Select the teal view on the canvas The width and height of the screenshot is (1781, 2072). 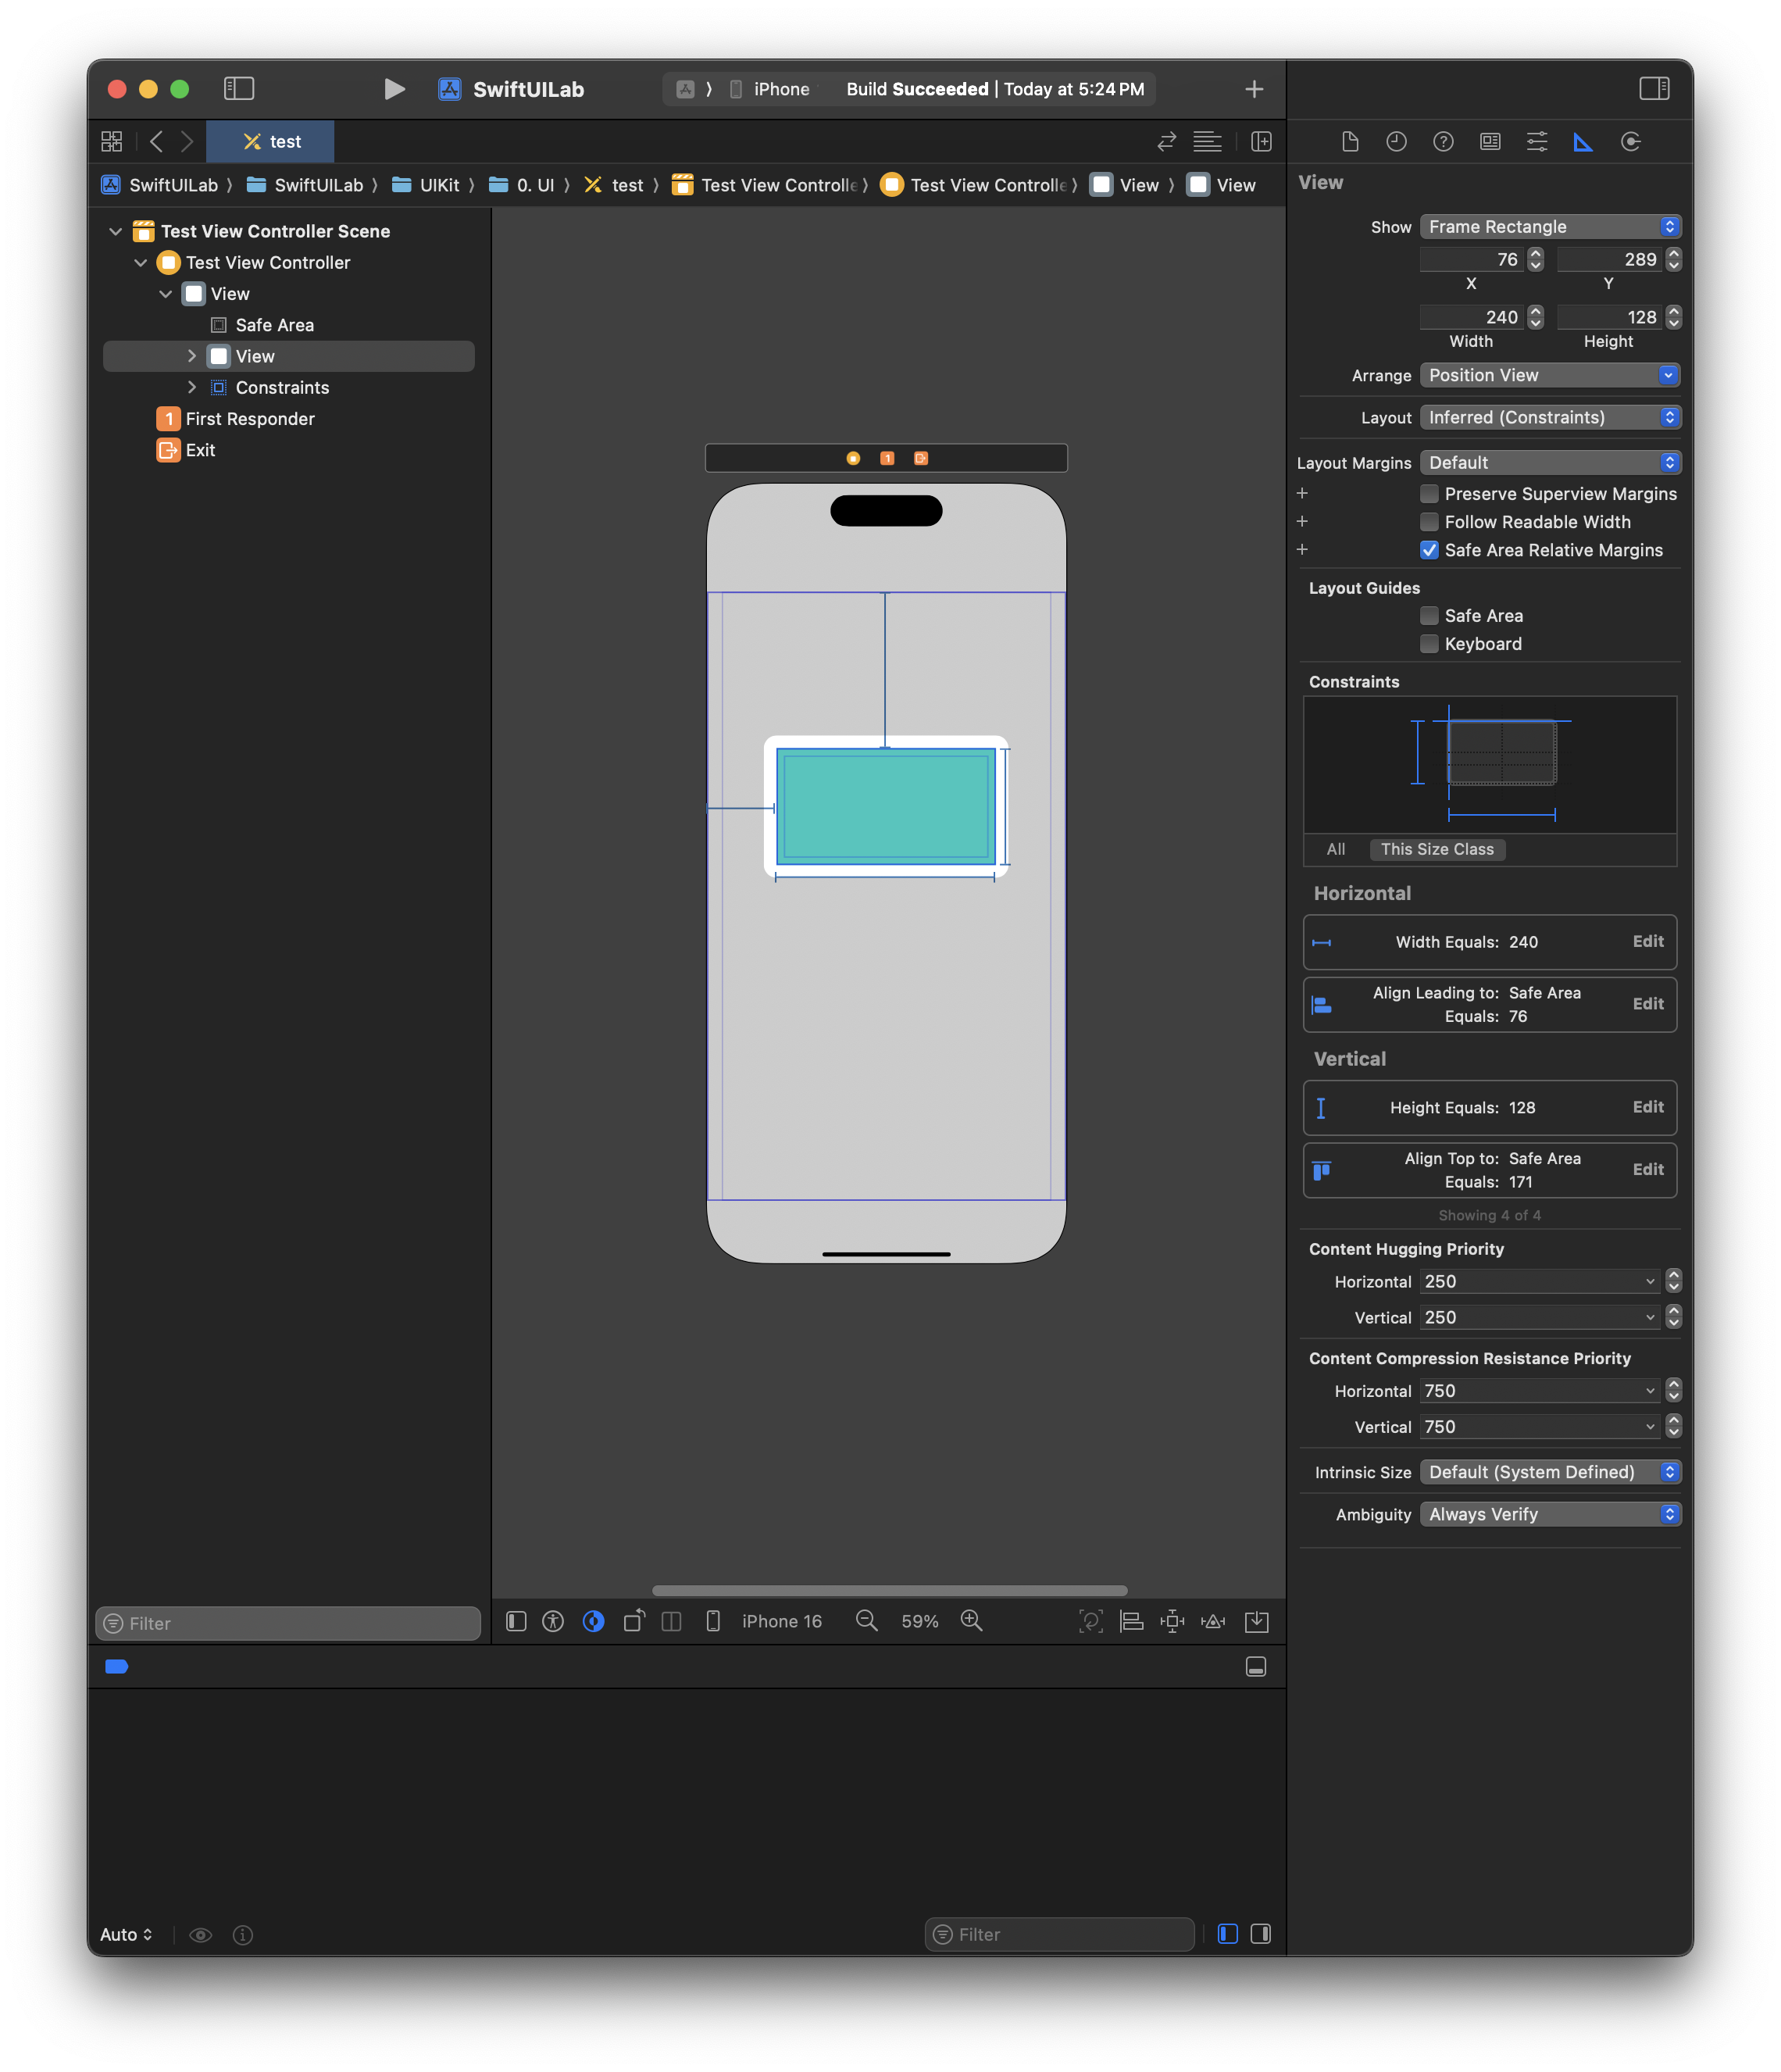click(x=886, y=806)
